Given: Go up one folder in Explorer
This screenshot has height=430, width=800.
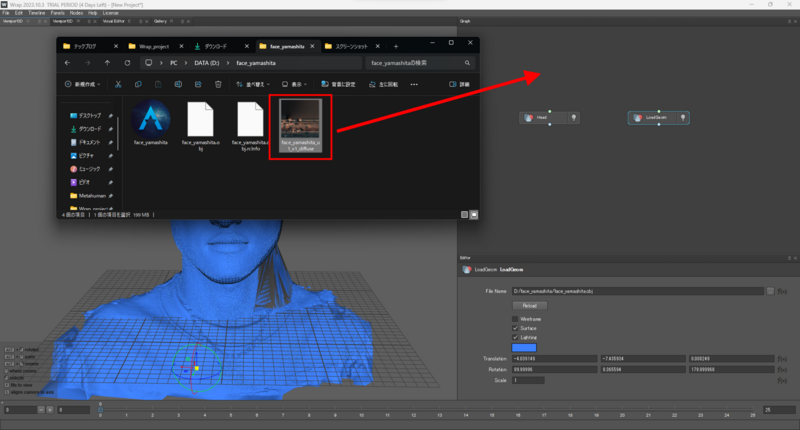Looking at the screenshot, I should [x=107, y=63].
